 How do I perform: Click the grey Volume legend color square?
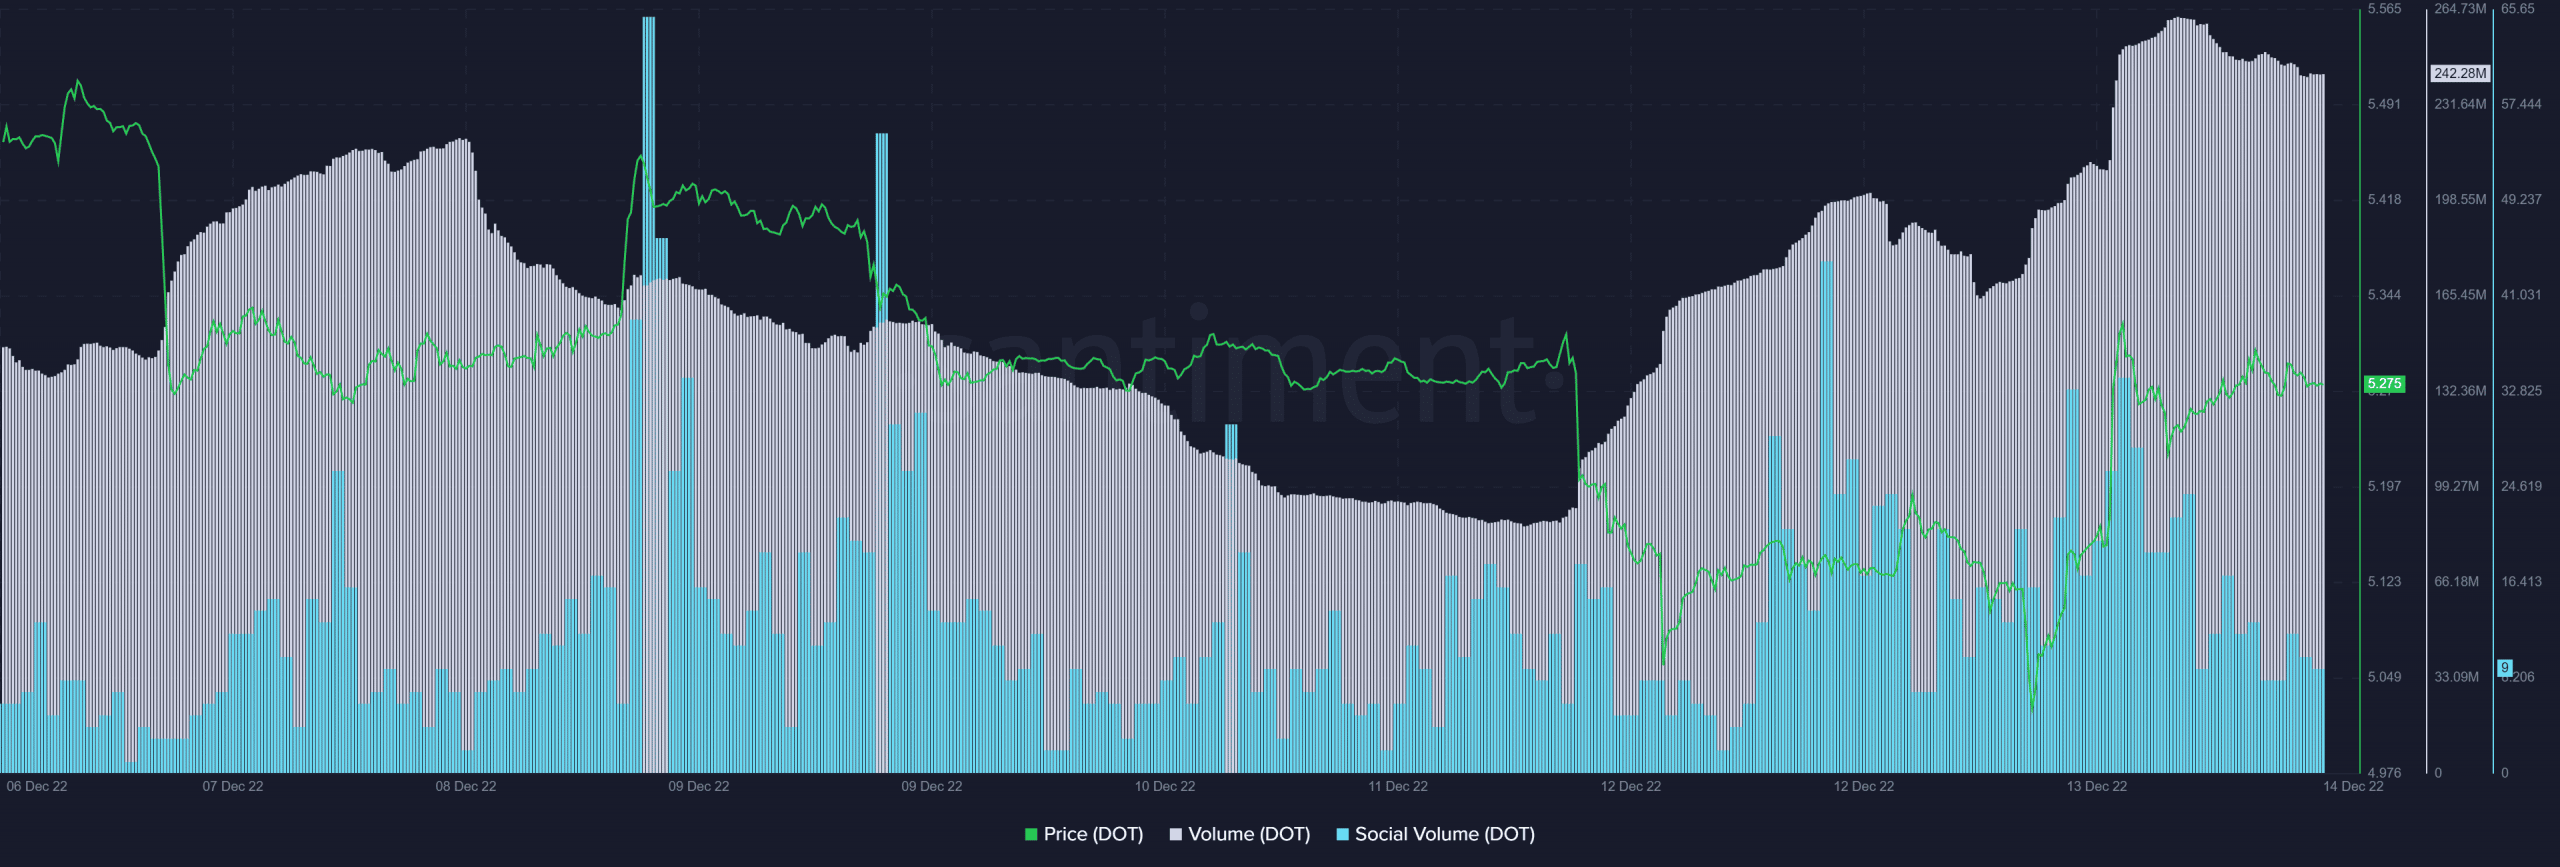(1175, 834)
